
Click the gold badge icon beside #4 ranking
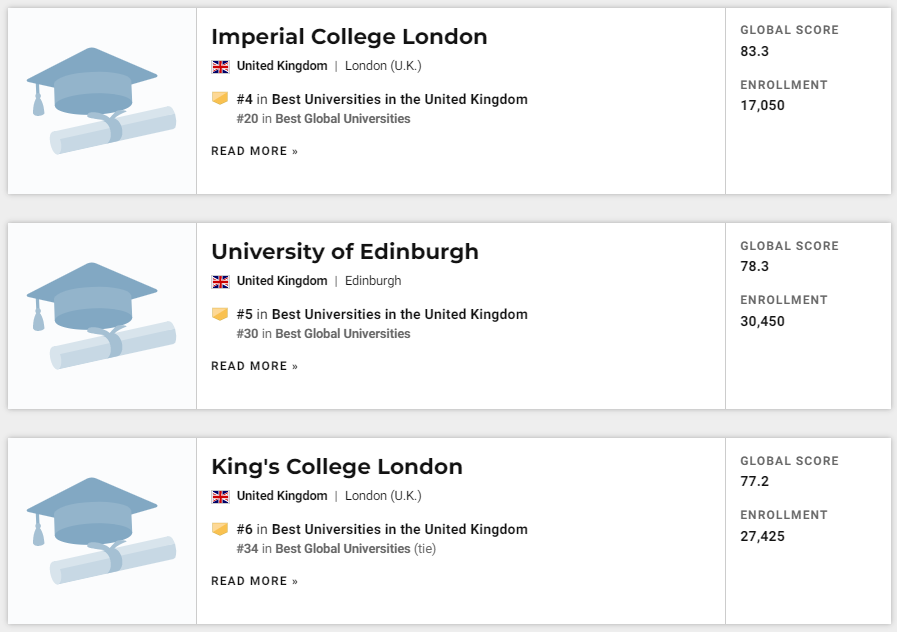[220, 99]
